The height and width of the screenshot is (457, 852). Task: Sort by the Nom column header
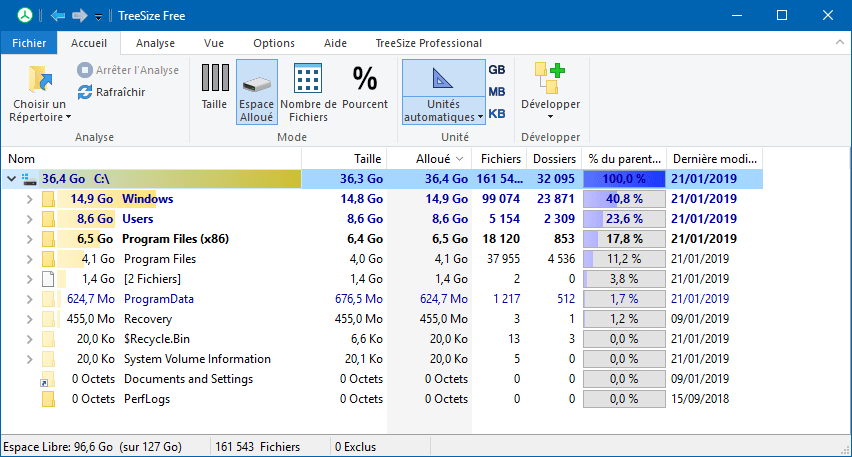click(x=152, y=159)
